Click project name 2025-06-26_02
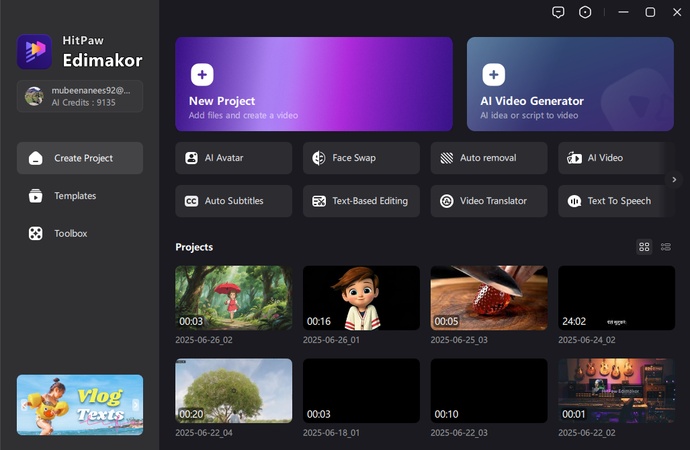This screenshot has height=450, width=690. 204,340
